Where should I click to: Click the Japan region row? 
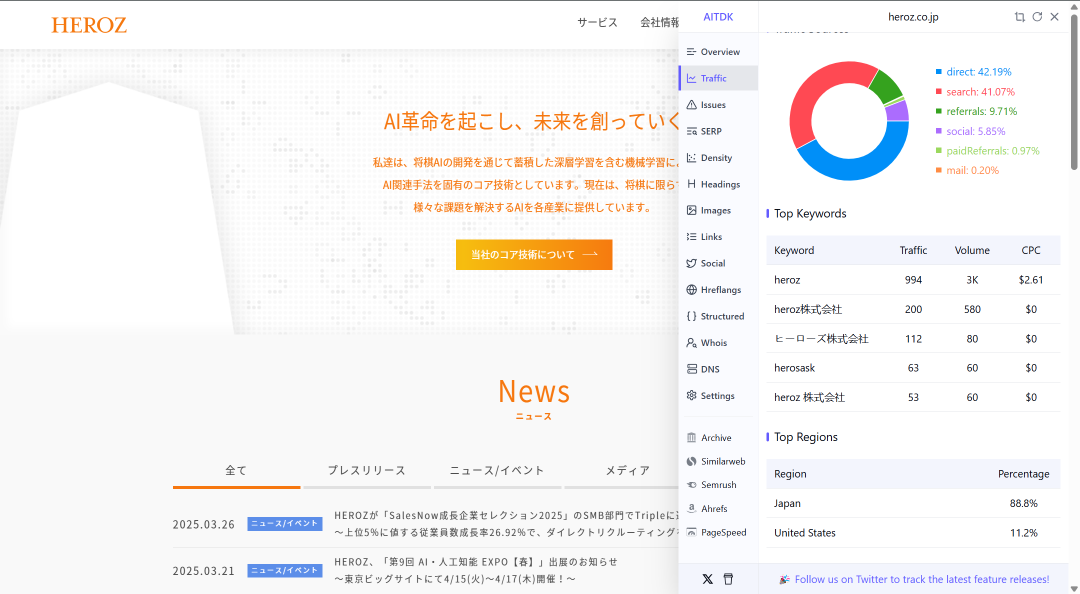pyautogui.click(x=913, y=504)
